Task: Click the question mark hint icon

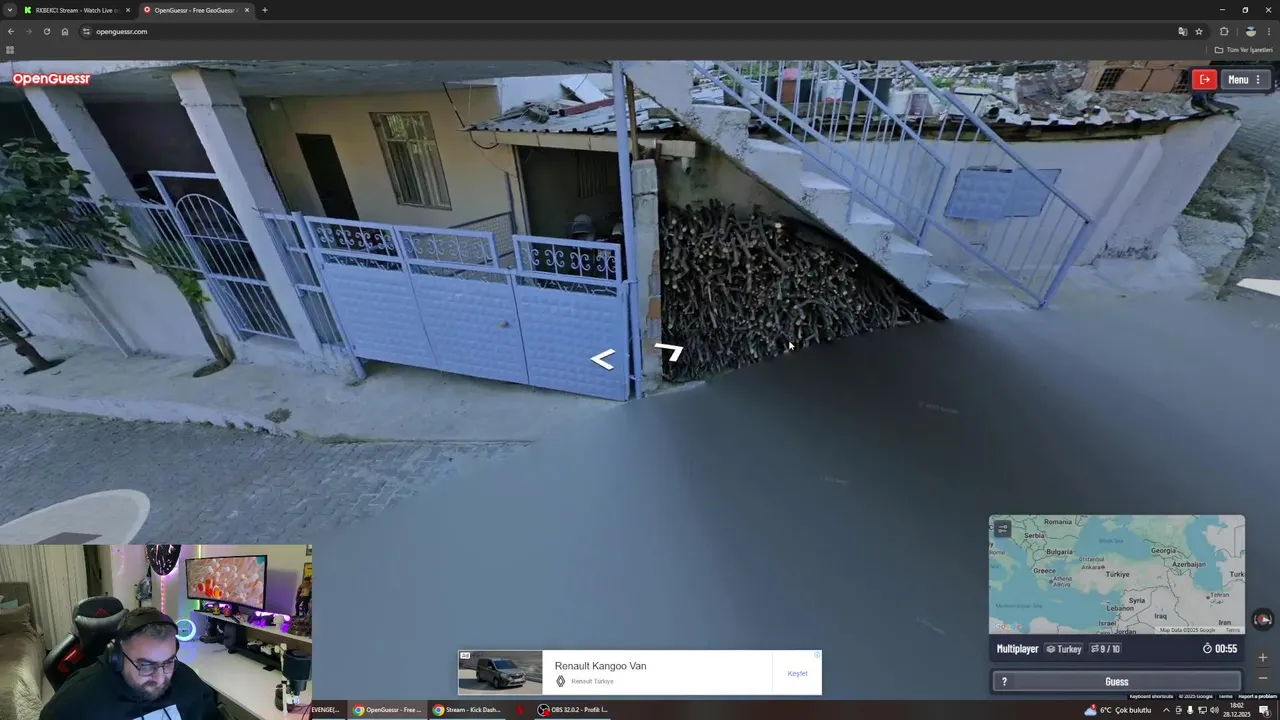Action: tap(1004, 682)
